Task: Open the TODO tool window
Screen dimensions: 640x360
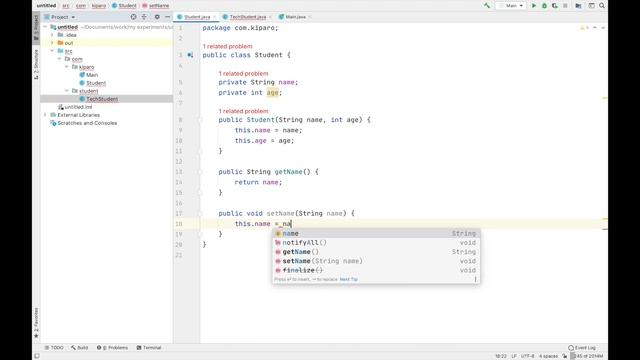Action: (54, 348)
